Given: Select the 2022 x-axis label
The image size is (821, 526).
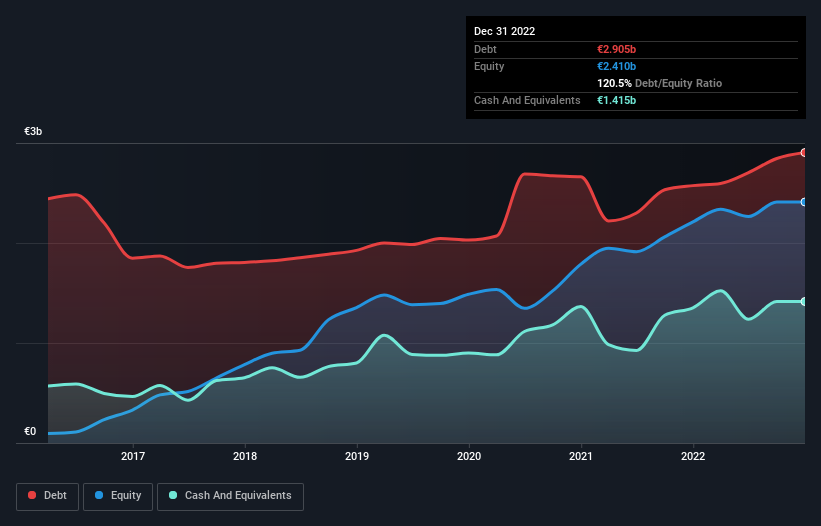Looking at the screenshot, I should [693, 456].
